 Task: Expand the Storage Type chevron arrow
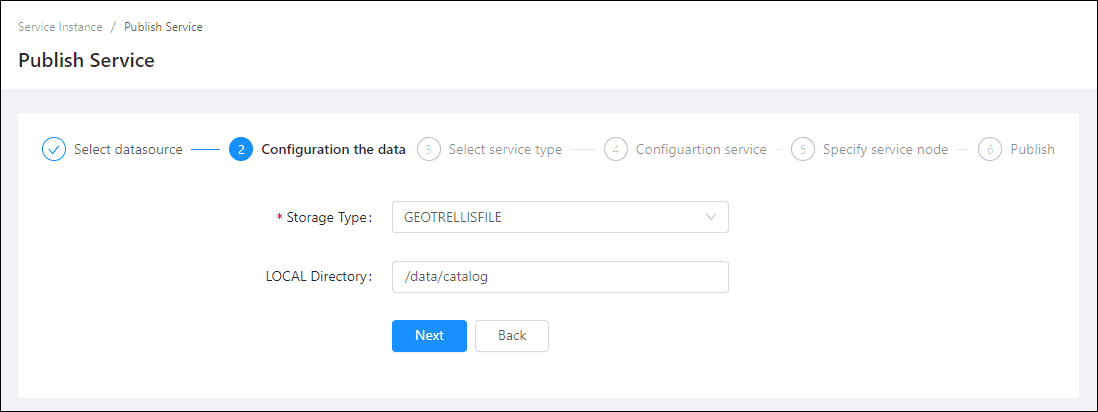pyautogui.click(x=711, y=217)
